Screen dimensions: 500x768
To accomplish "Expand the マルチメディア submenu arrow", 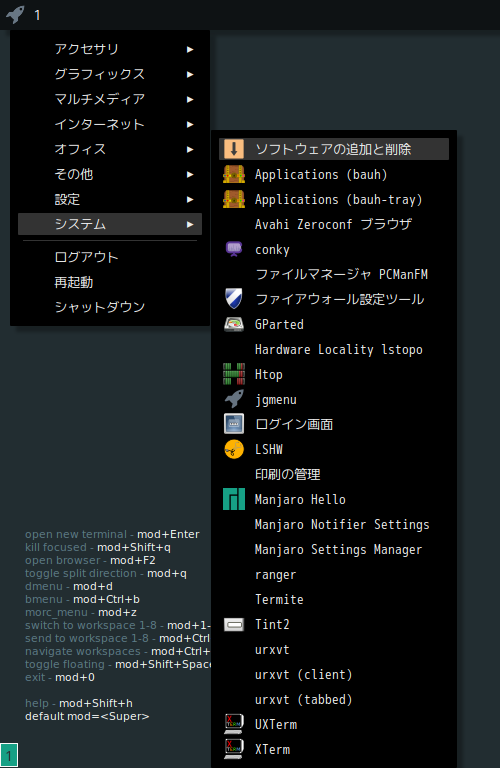I will 190,99.
